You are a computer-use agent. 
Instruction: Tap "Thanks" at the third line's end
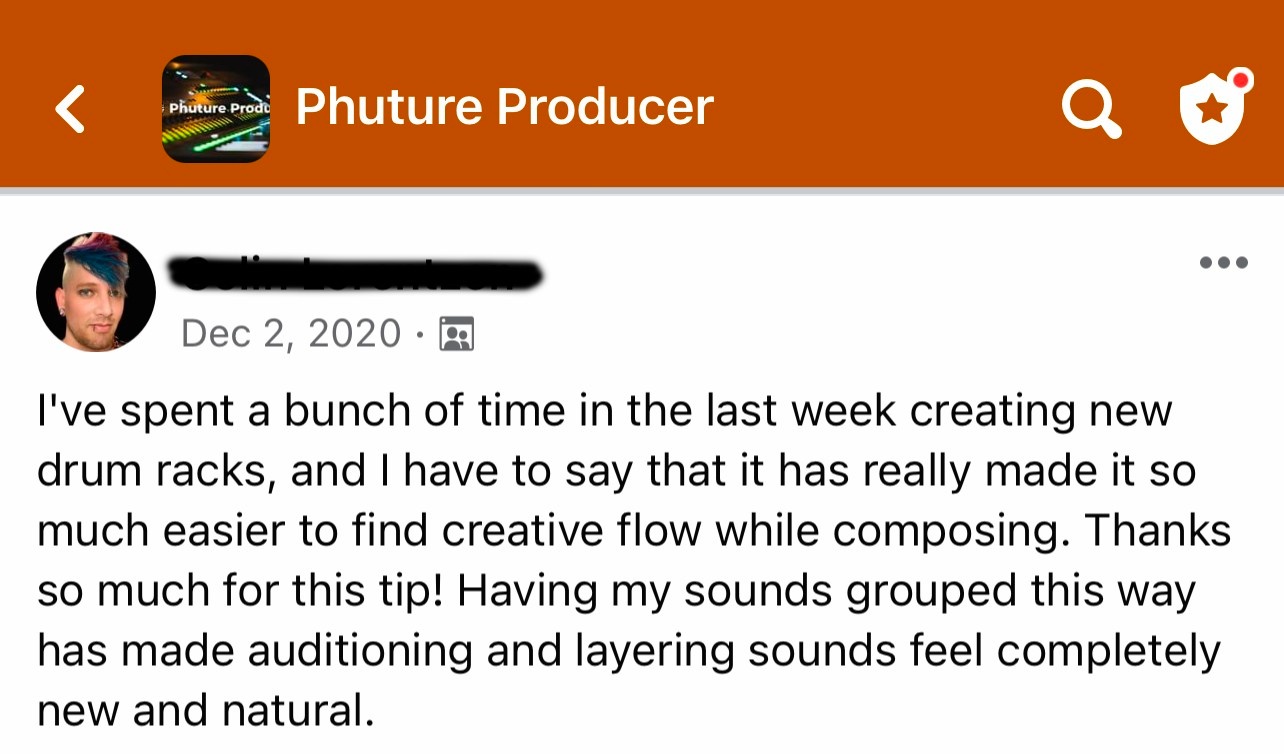click(x=1158, y=531)
